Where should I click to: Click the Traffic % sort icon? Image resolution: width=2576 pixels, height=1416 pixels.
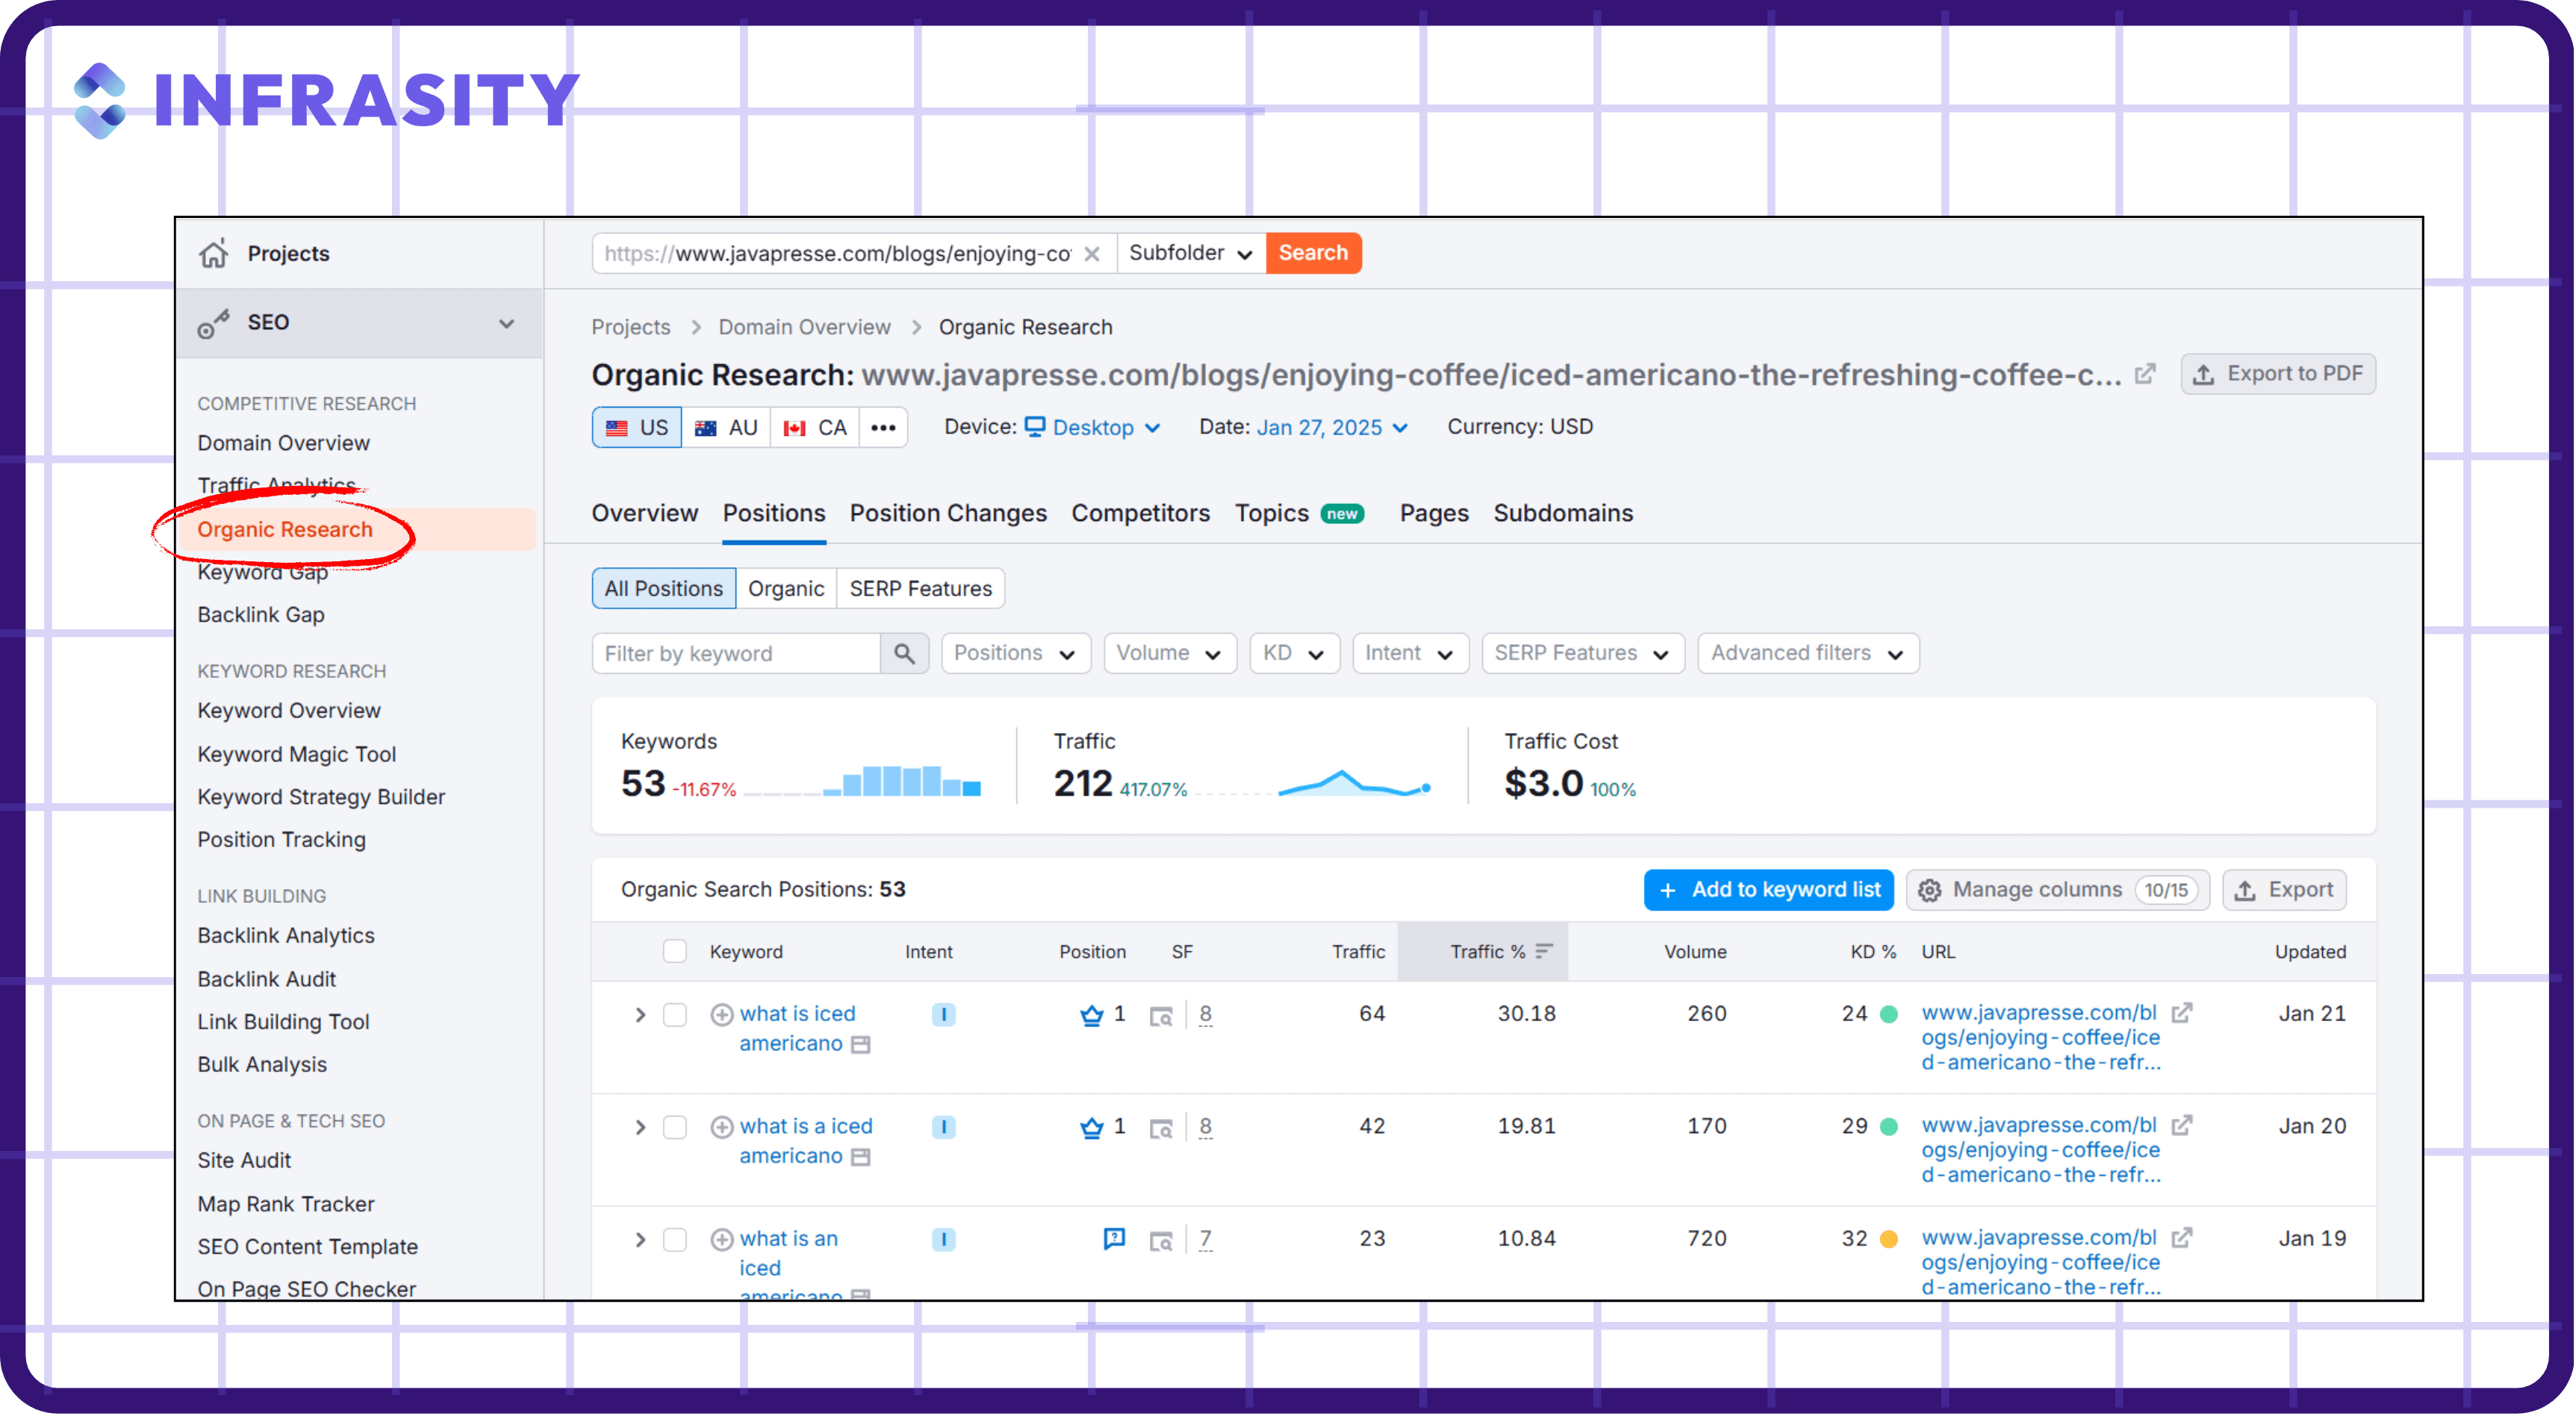[x=1545, y=952]
